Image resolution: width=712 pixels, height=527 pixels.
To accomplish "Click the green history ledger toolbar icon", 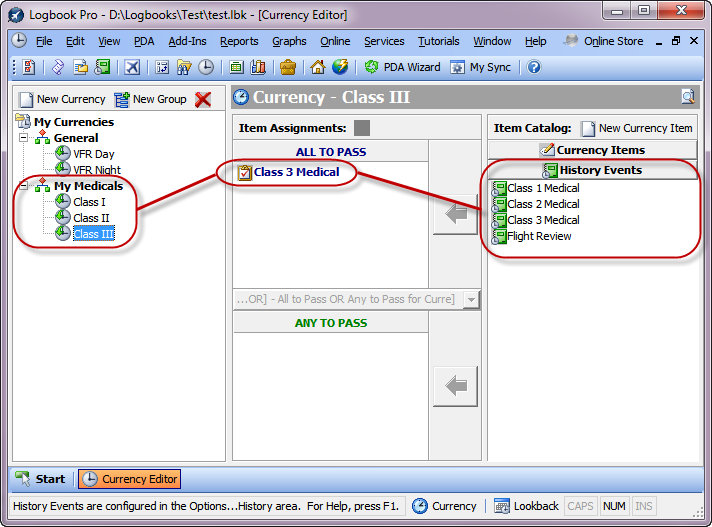I will [x=103, y=67].
